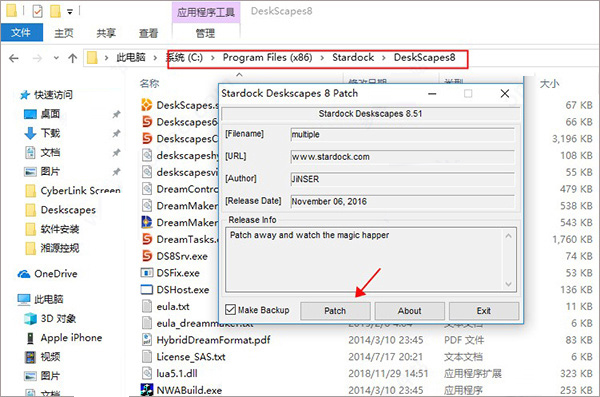The width and height of the screenshot is (600, 397).
Task: Click the 快速访问 star icon
Action: click(x=25, y=95)
